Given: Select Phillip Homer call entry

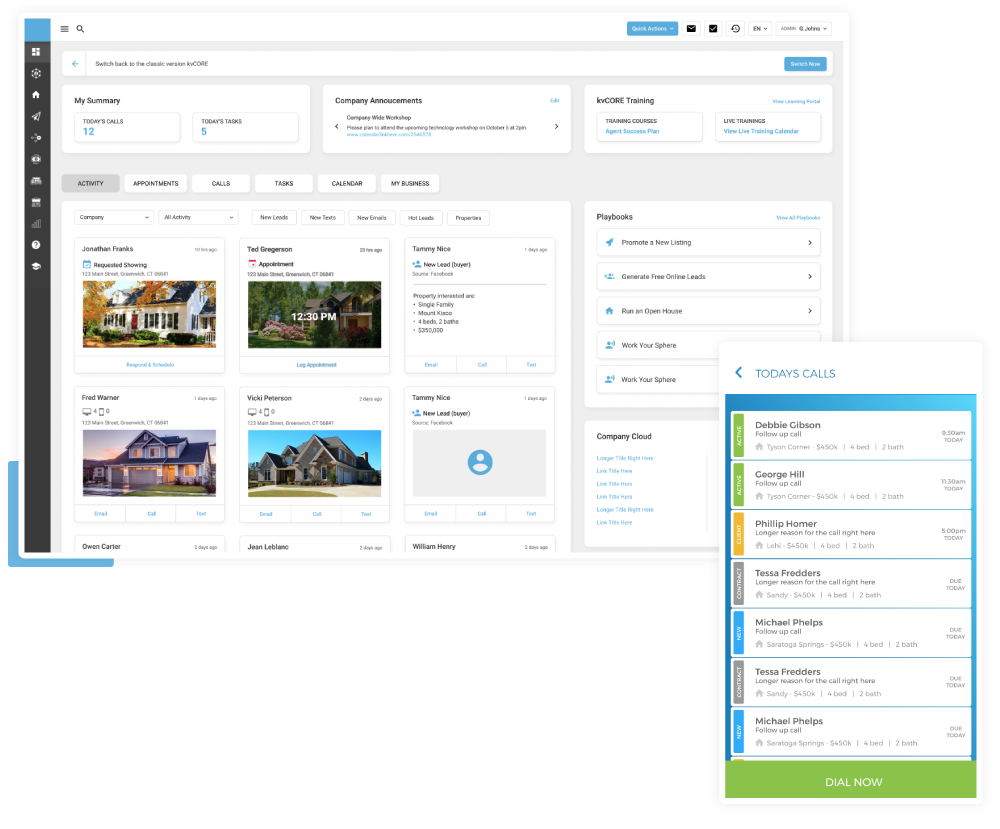Looking at the screenshot, I should (x=851, y=534).
